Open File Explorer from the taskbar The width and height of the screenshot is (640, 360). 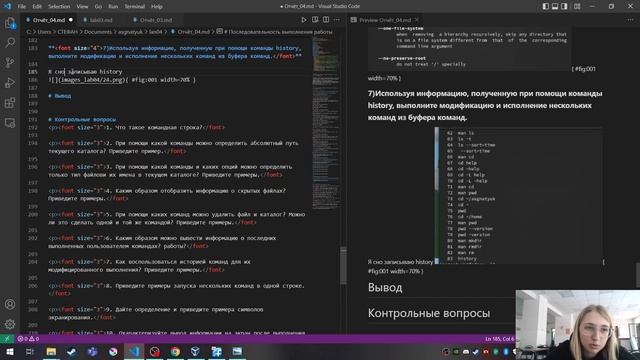[x=51, y=351]
